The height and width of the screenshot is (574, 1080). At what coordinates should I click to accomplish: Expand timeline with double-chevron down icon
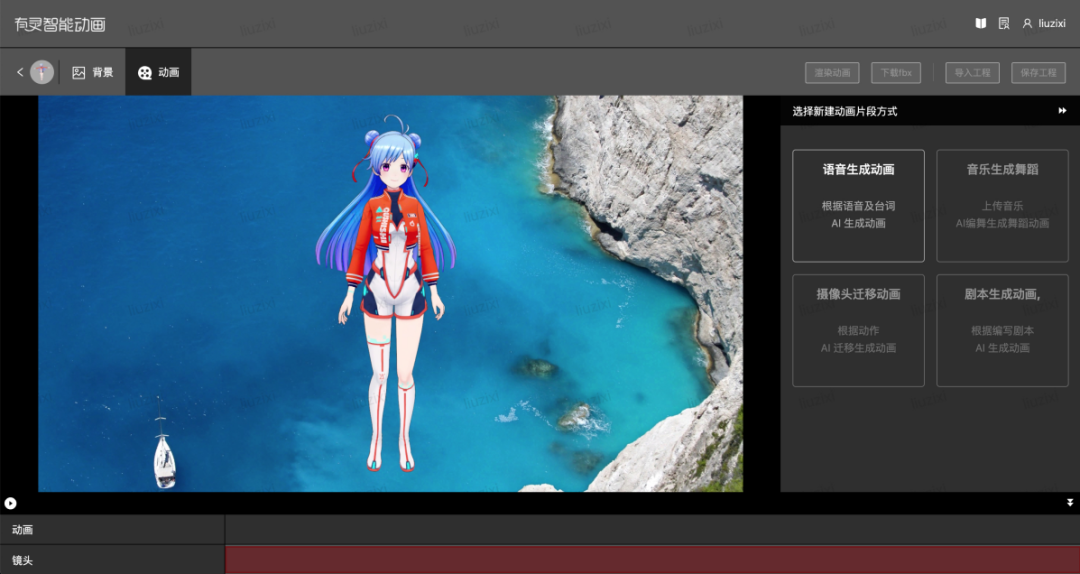1070,503
